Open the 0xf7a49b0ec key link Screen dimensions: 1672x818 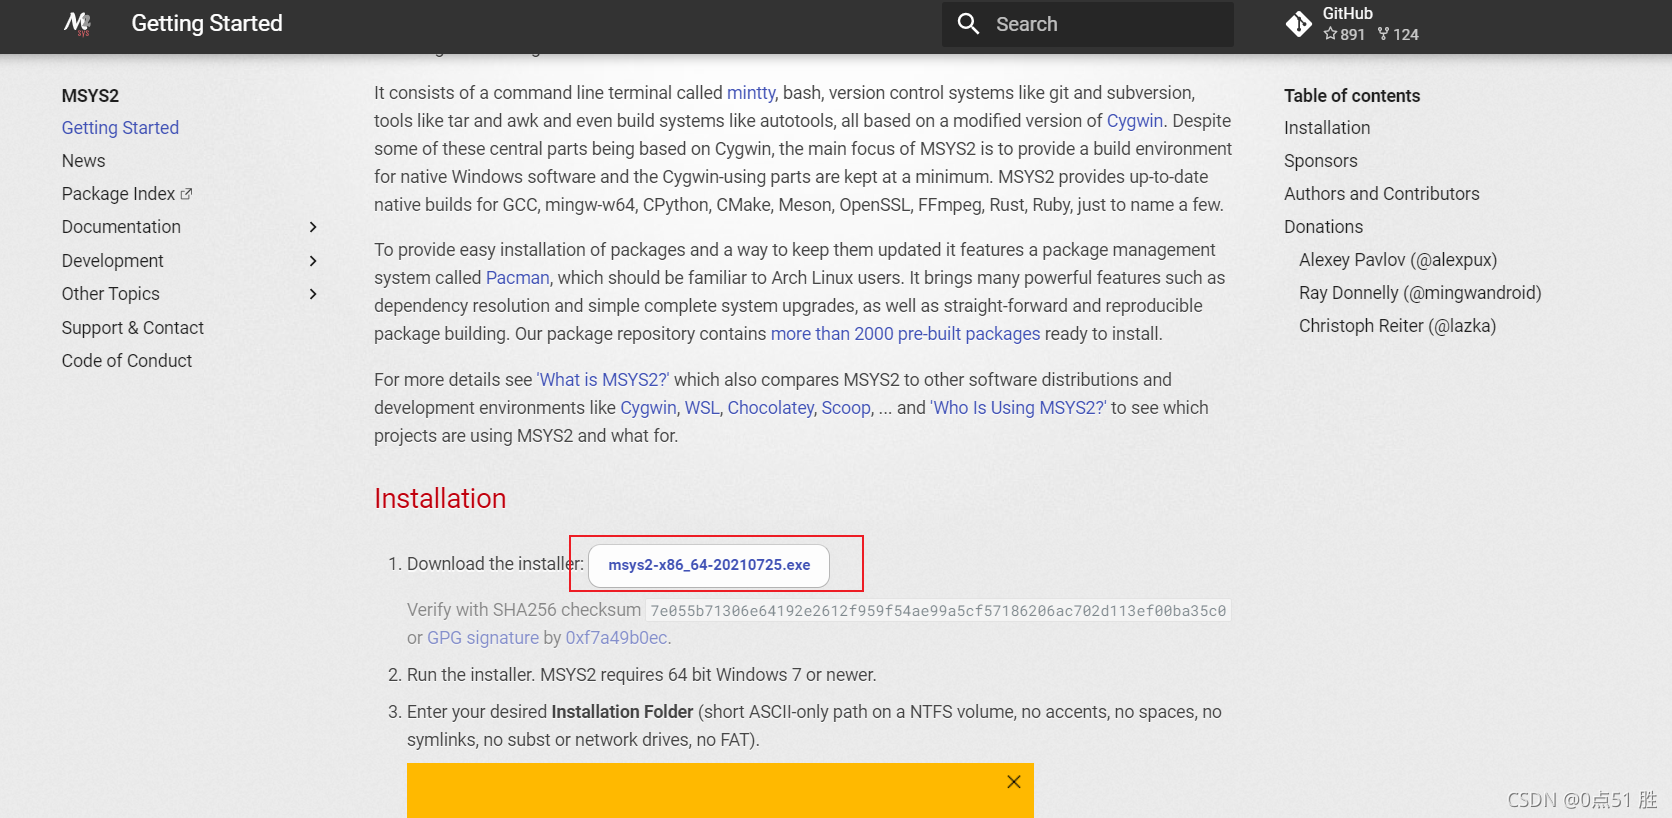click(x=616, y=638)
